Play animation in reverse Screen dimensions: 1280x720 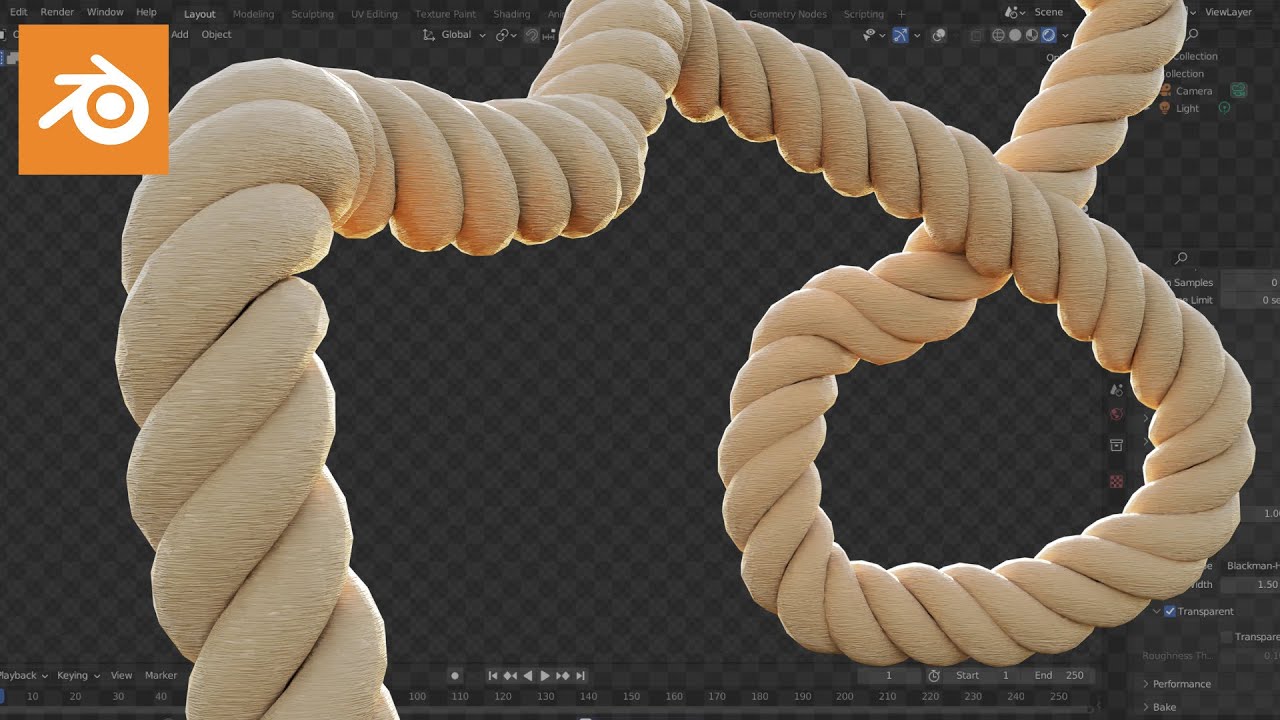(x=528, y=676)
